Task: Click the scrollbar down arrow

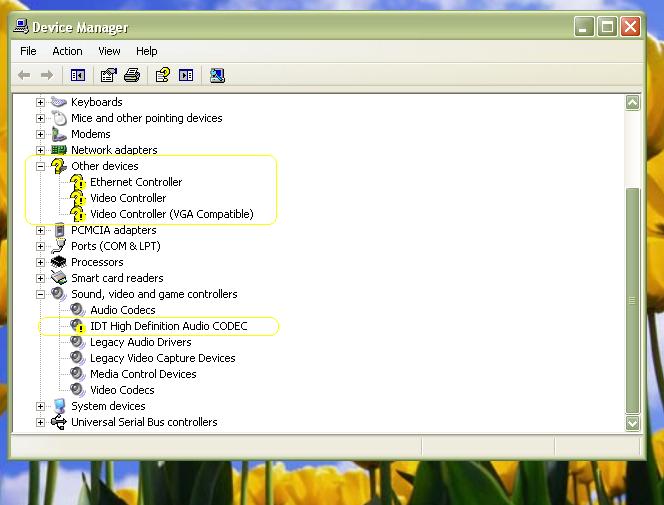Action: tap(633, 423)
